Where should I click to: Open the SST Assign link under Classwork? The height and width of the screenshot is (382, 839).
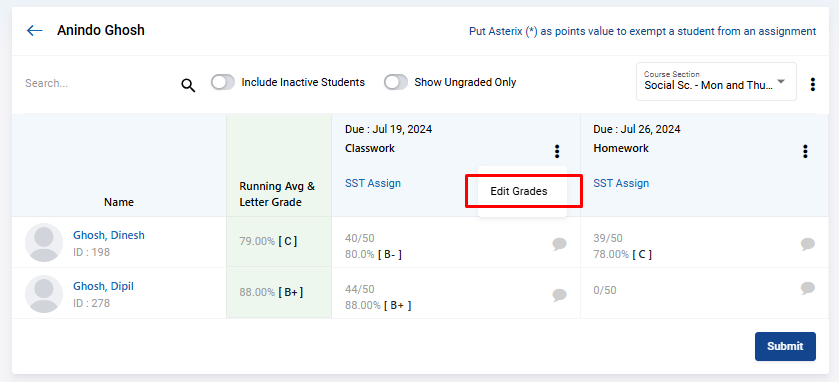373,183
